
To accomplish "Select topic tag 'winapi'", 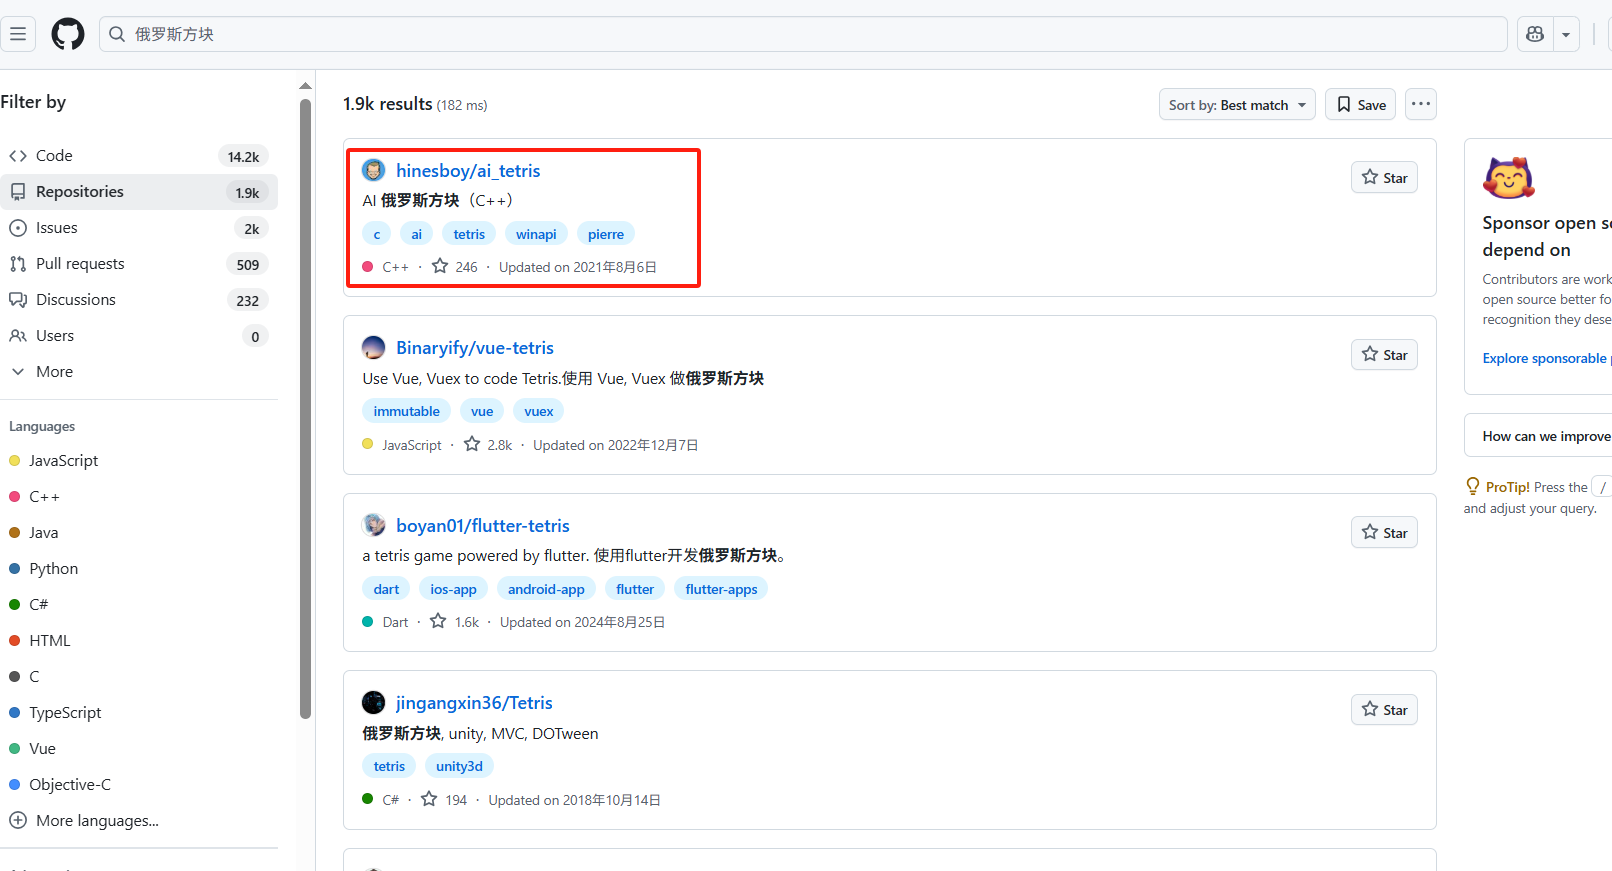I will coord(536,234).
